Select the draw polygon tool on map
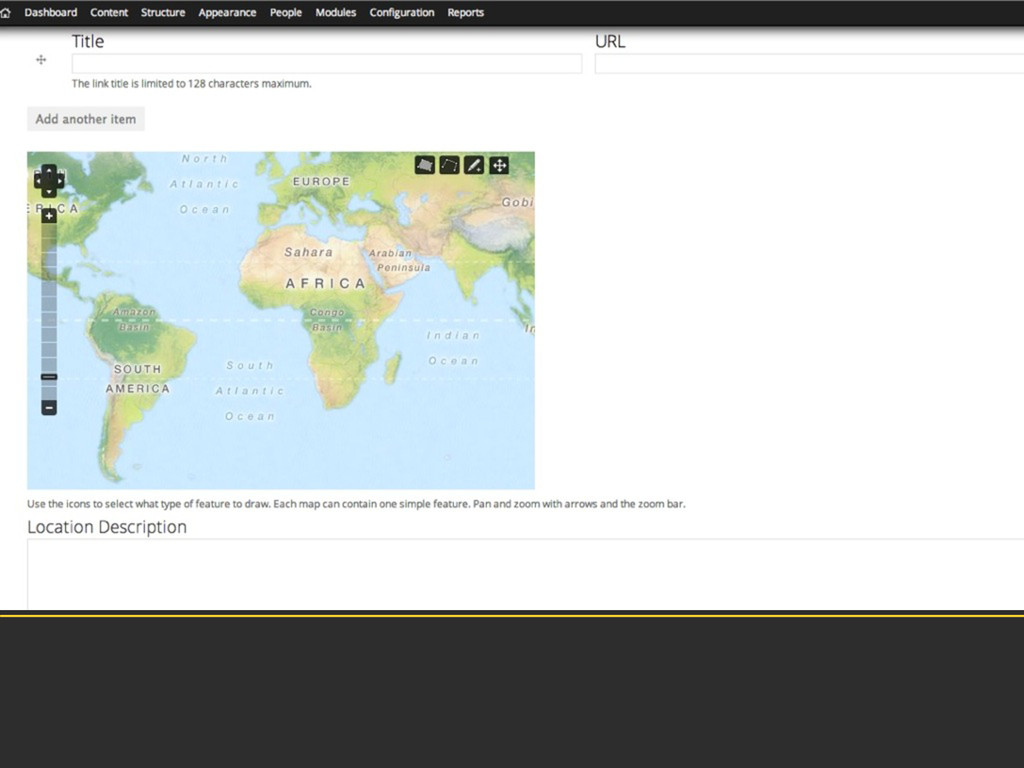The image size is (1024, 768). [425, 165]
